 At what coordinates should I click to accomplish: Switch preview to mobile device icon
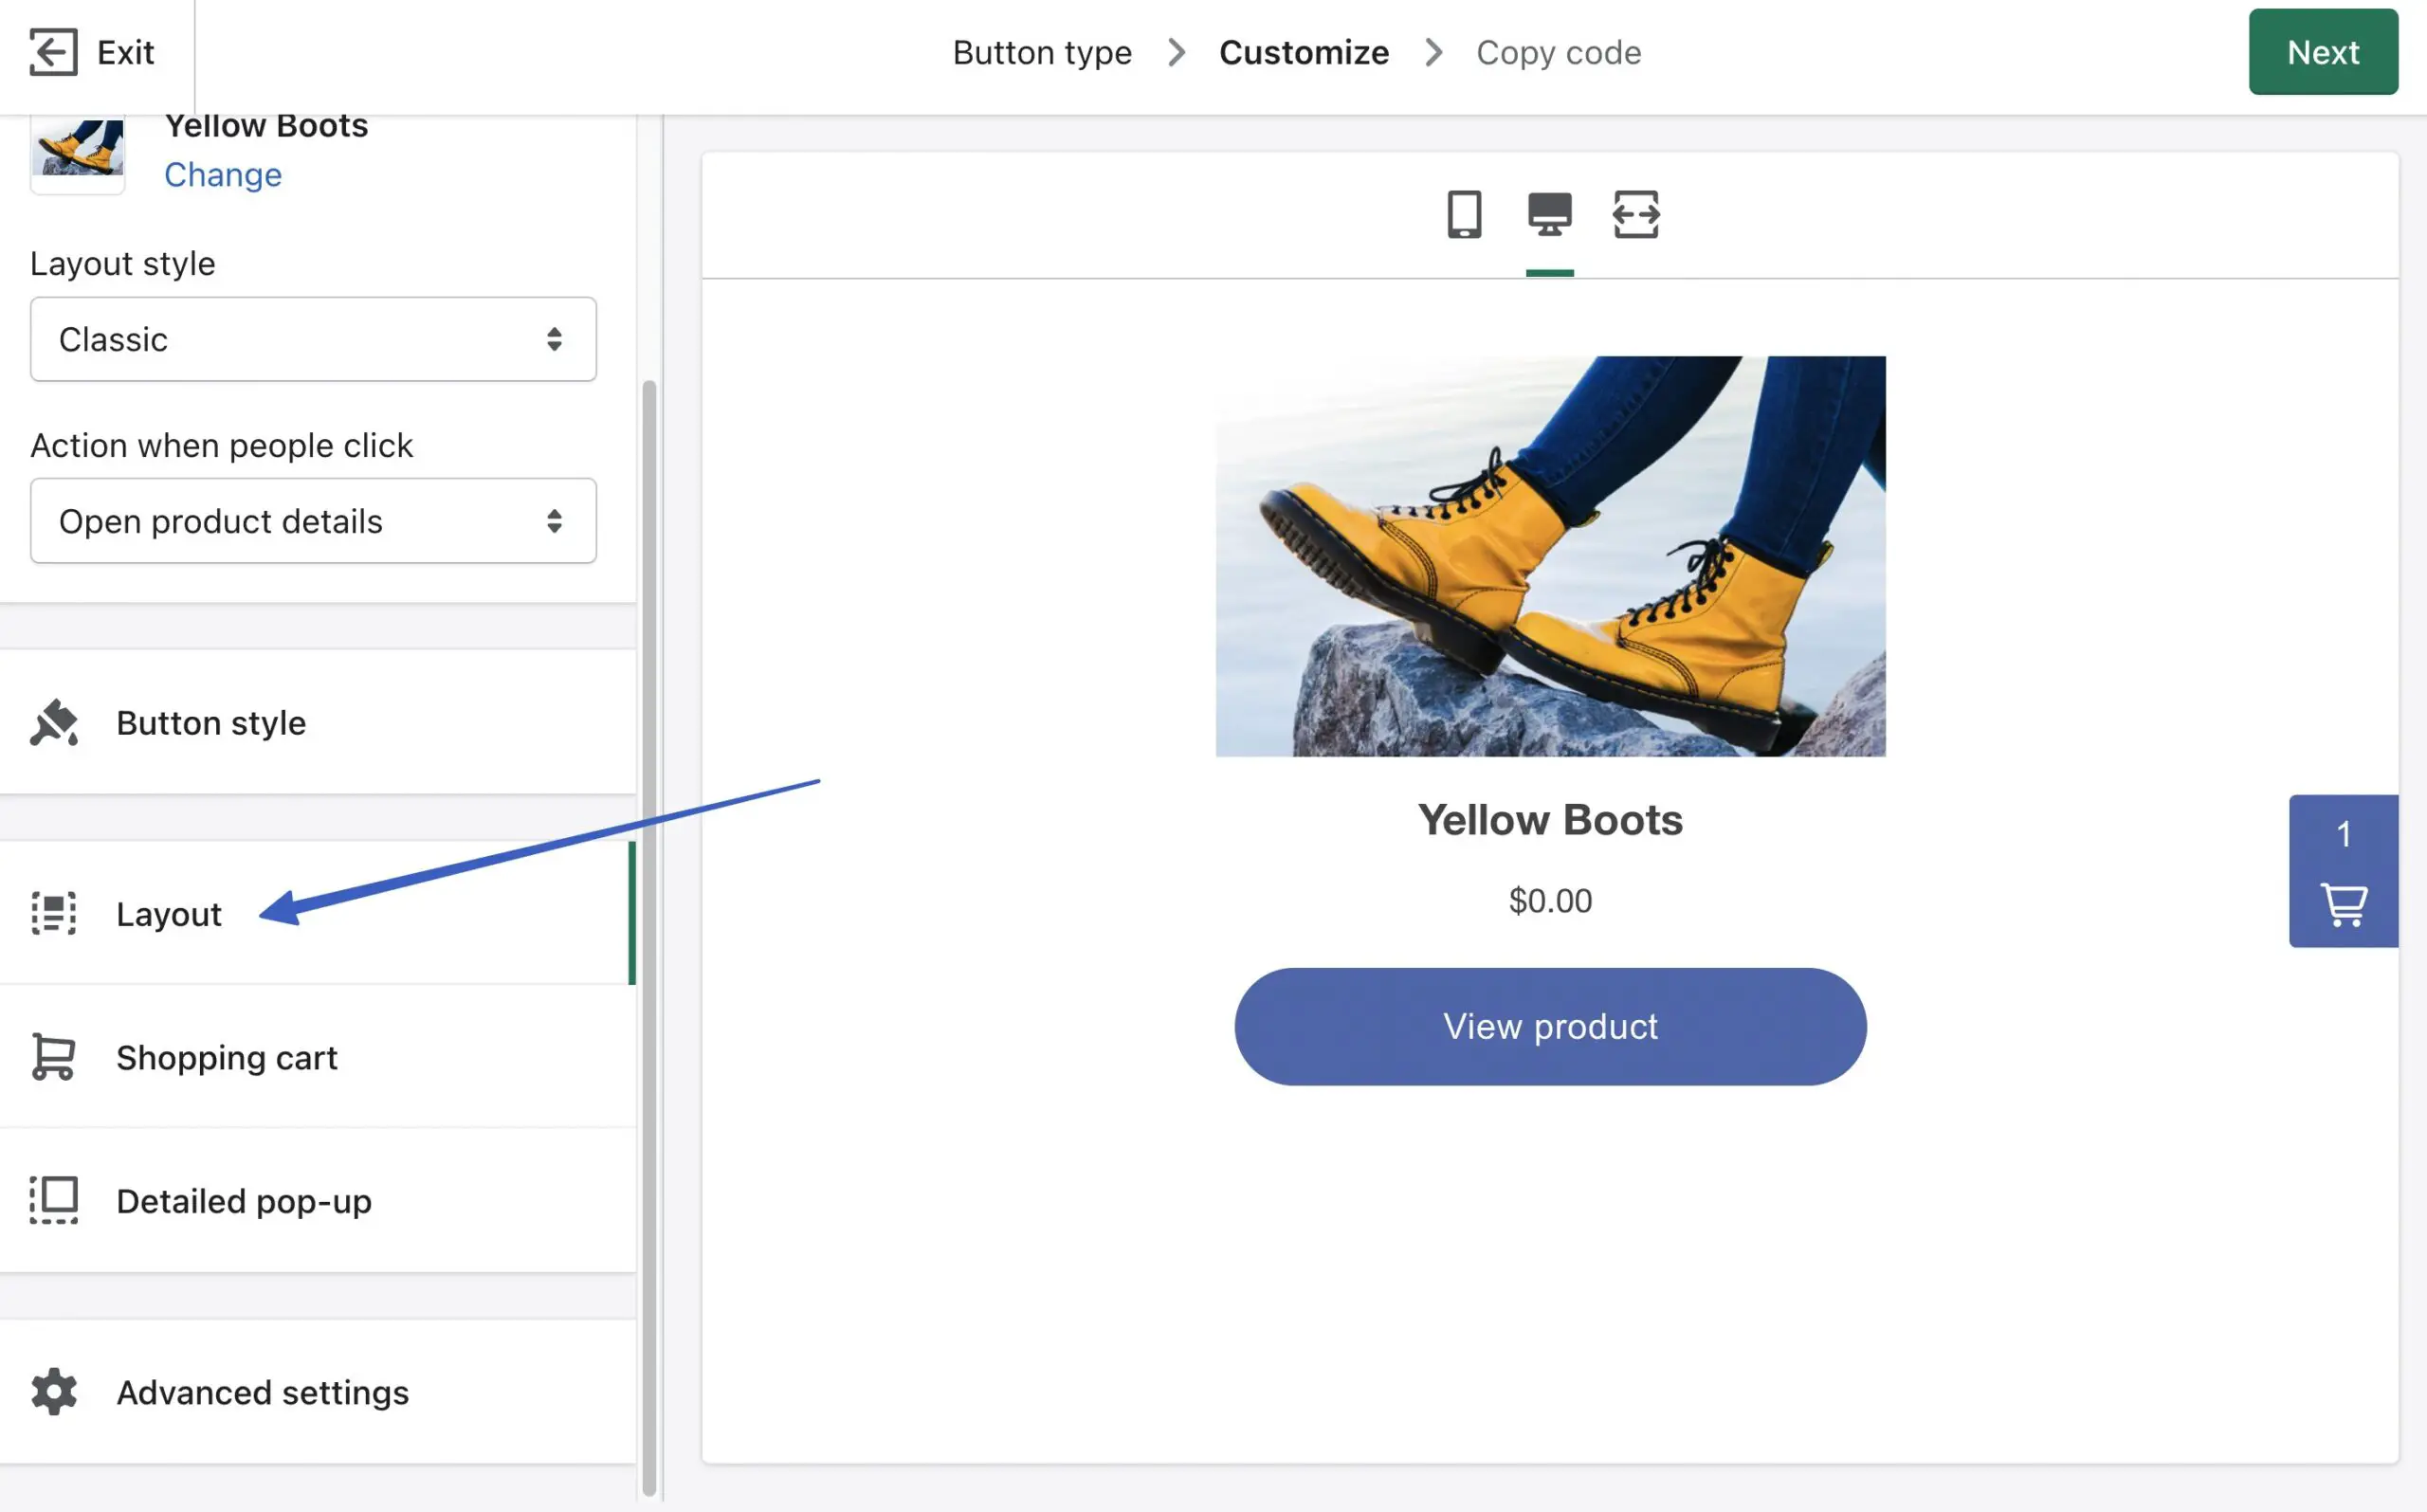point(1464,214)
